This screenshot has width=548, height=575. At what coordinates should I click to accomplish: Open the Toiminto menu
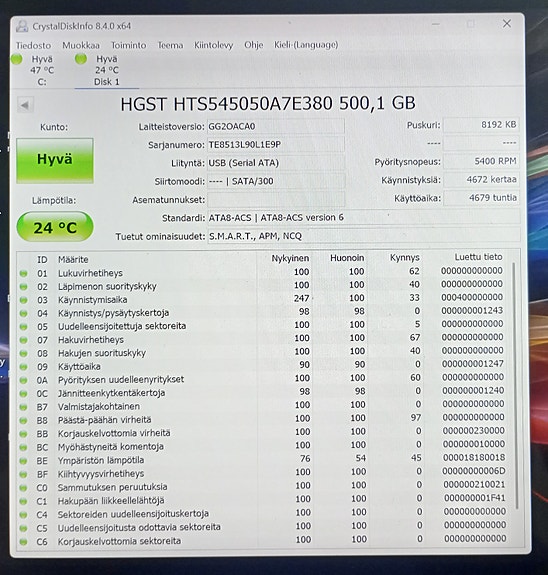click(129, 45)
